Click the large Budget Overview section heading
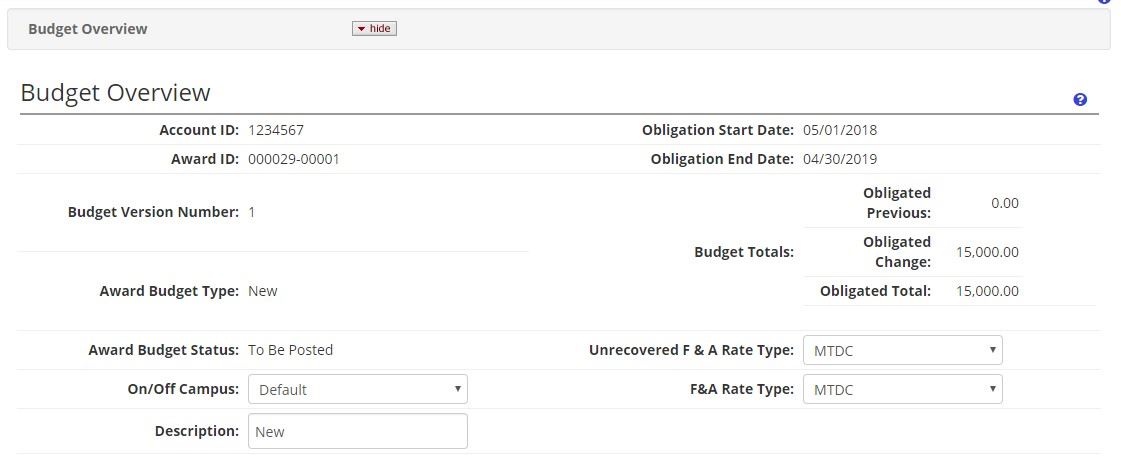 point(115,93)
